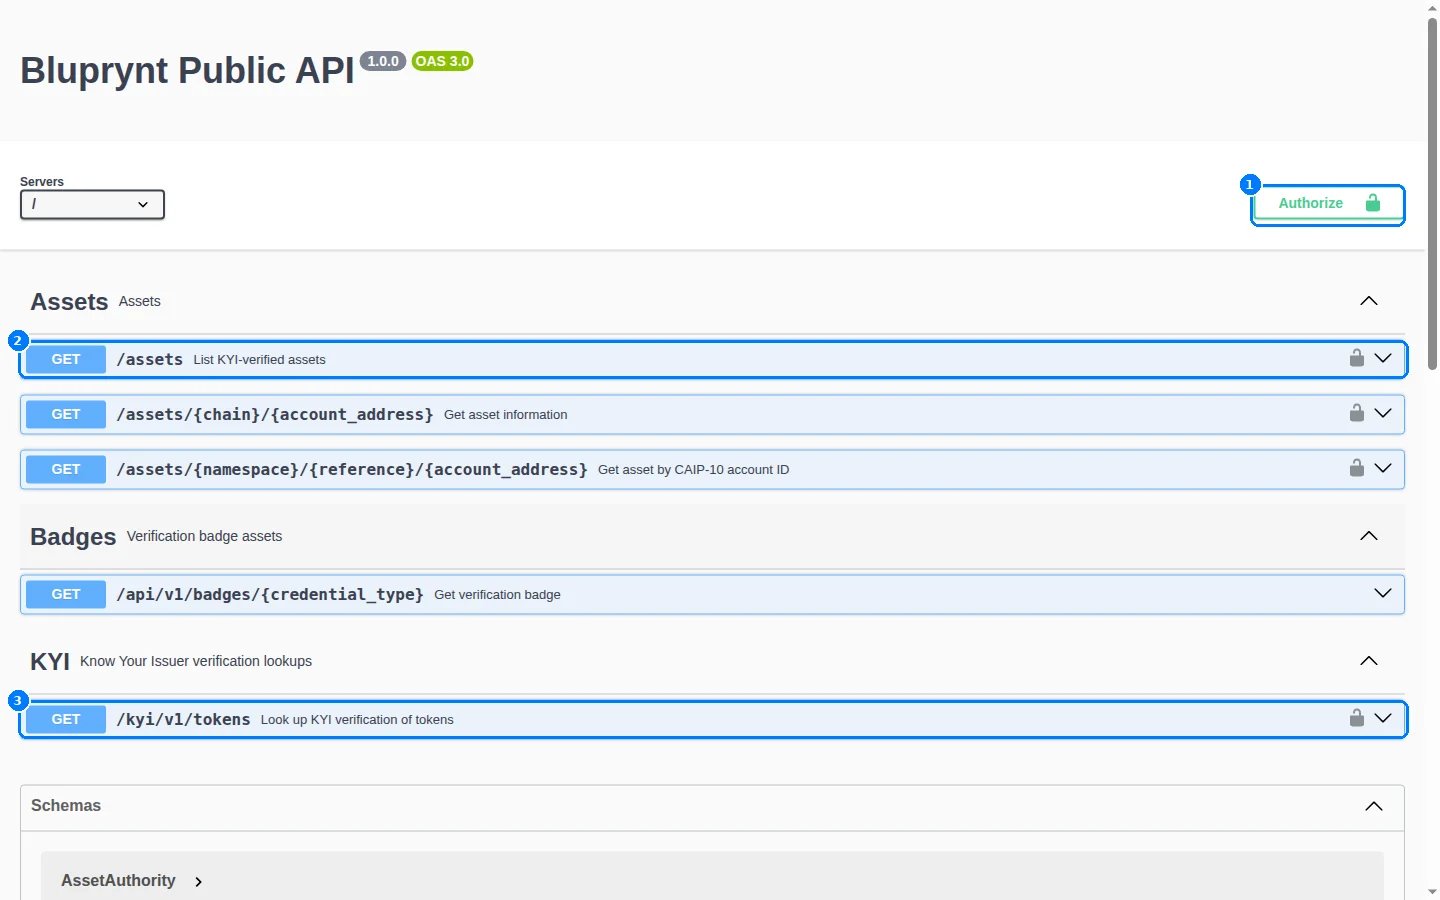1440x900 pixels.
Task: Click the /assets path text
Action: (x=150, y=359)
